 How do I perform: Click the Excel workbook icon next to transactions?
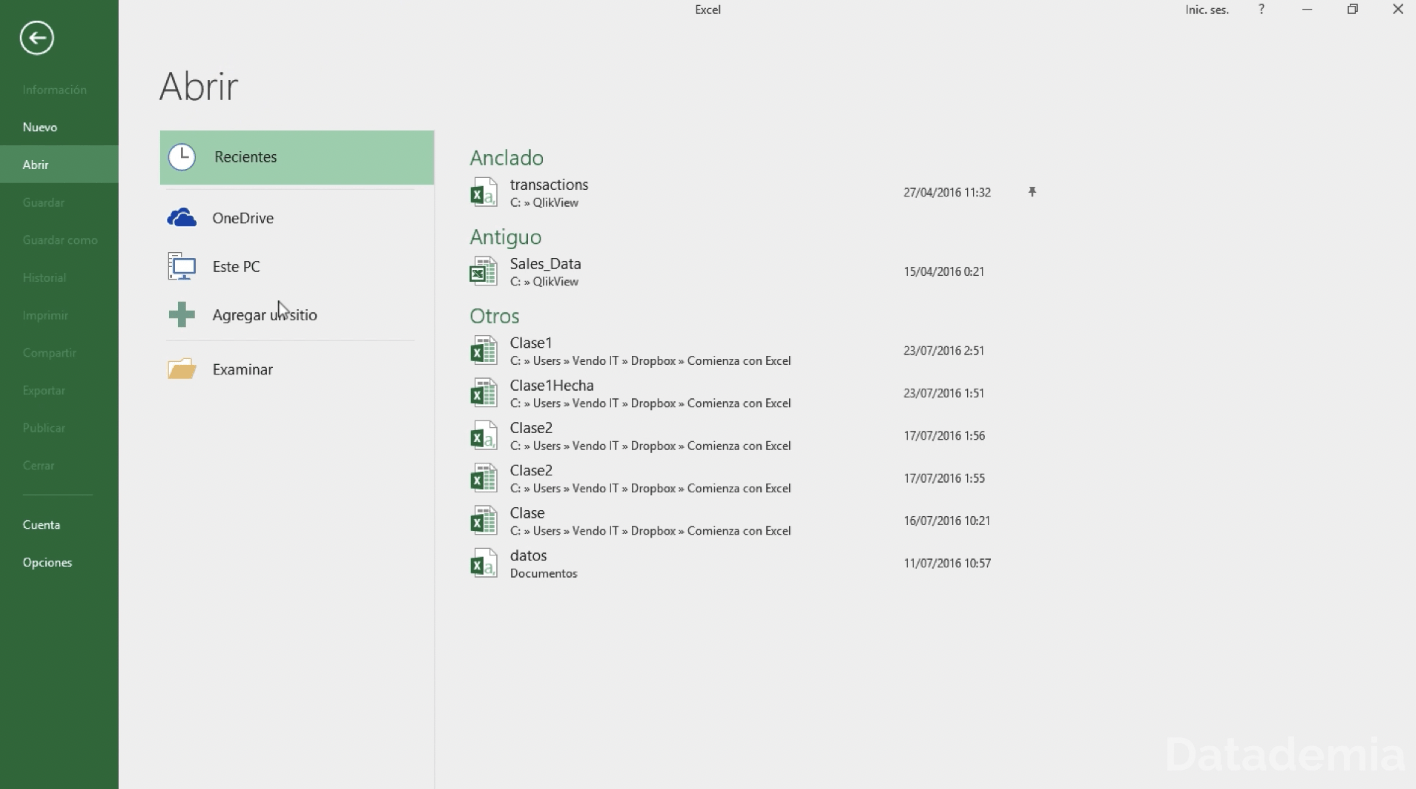484,192
